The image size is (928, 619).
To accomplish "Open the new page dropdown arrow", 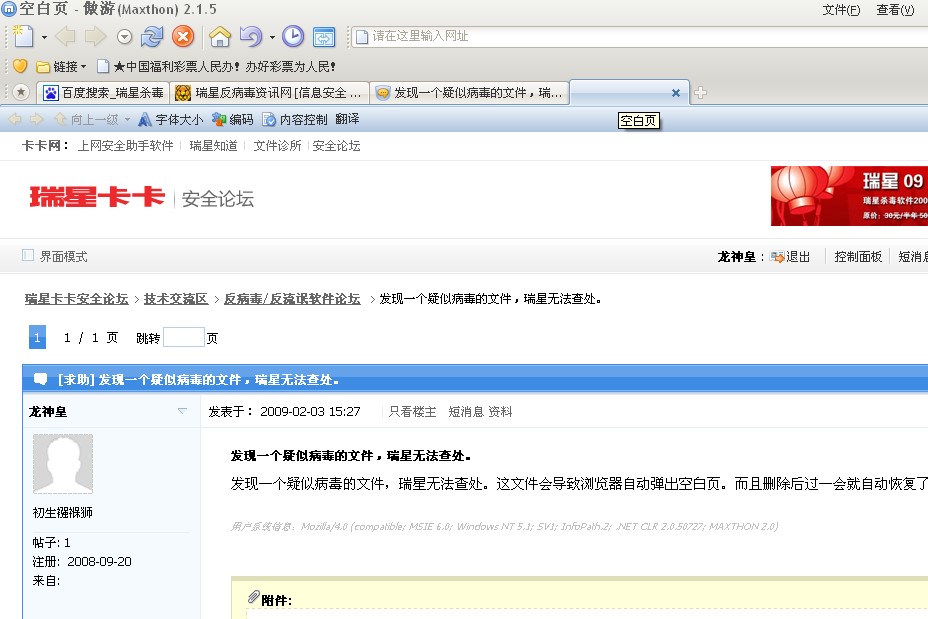I will tap(44, 37).
